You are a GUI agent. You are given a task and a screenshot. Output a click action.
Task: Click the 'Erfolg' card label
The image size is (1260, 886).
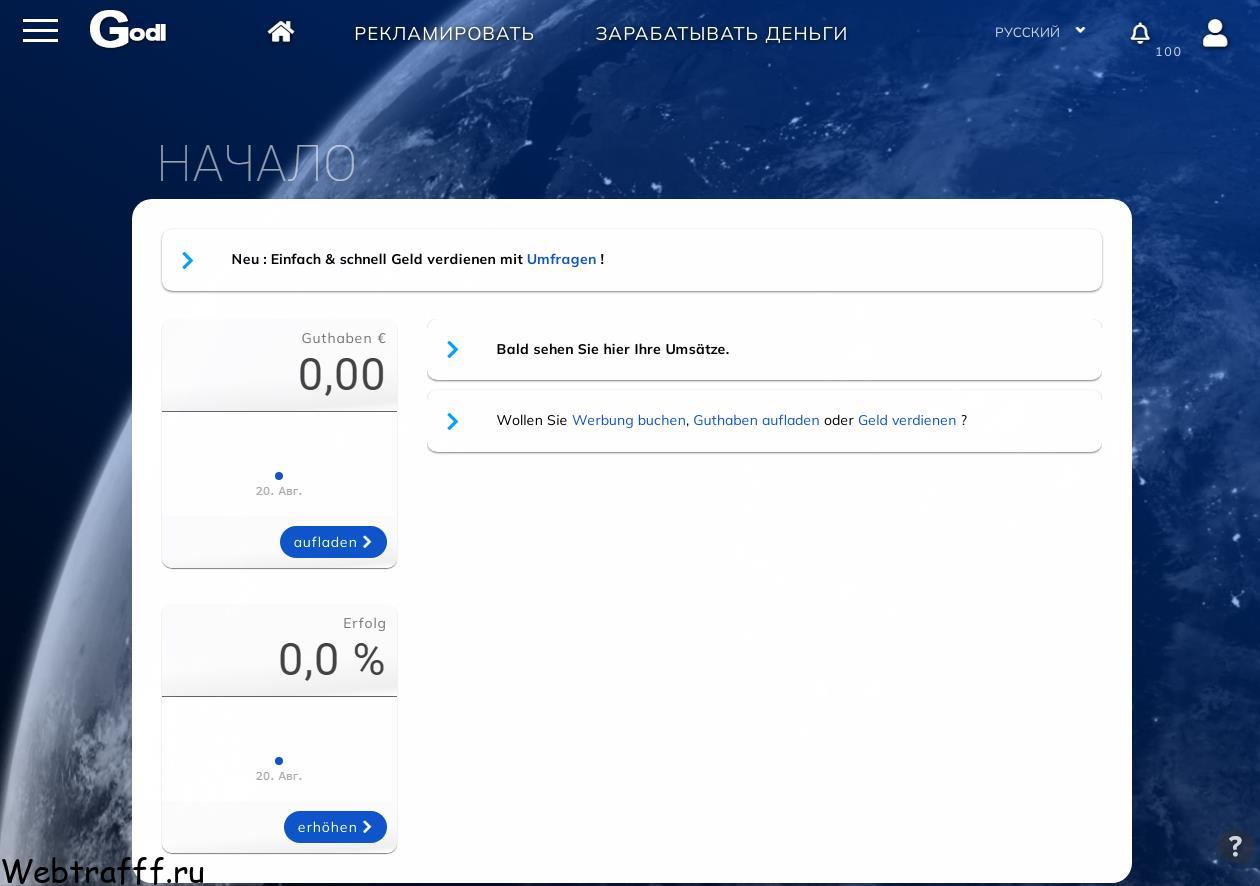click(x=364, y=623)
